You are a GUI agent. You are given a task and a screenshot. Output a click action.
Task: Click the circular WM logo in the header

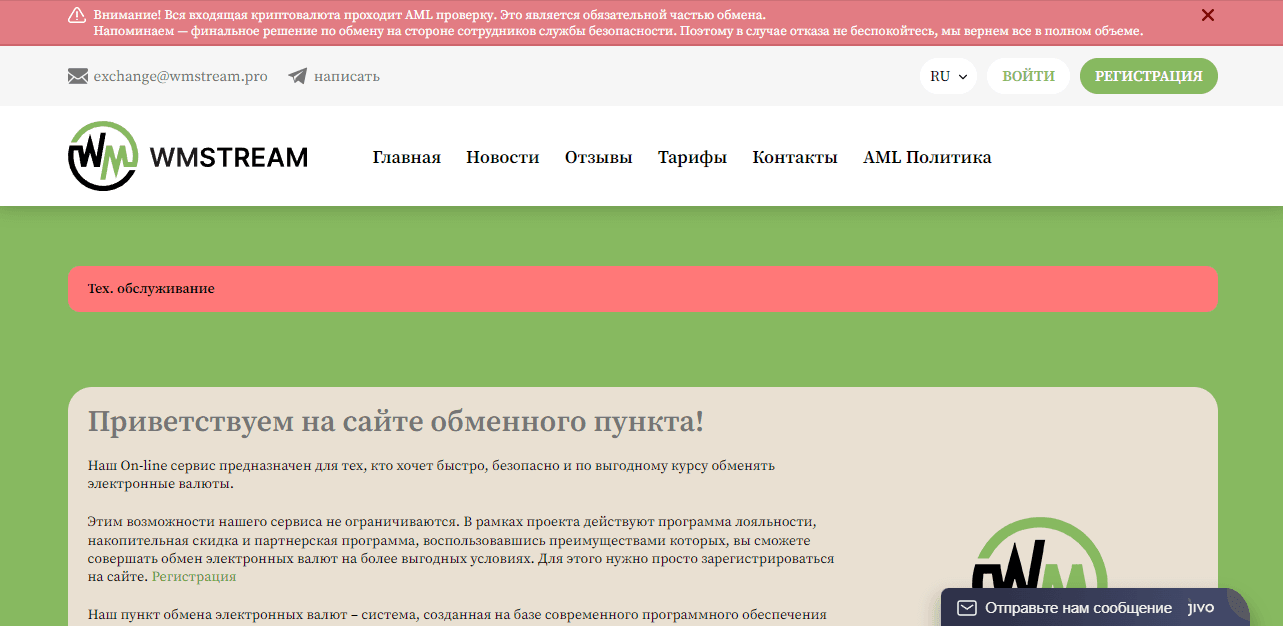pos(101,156)
